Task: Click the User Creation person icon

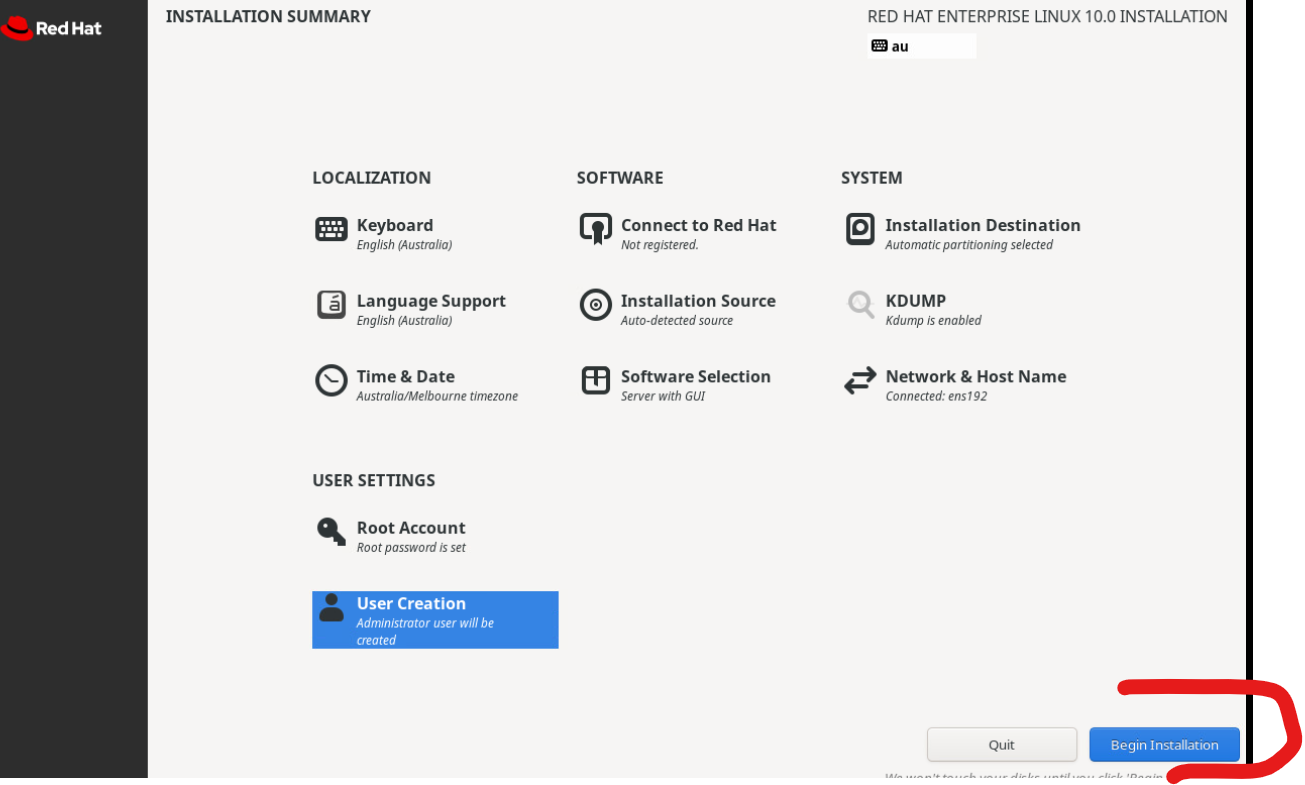Action: [331, 607]
